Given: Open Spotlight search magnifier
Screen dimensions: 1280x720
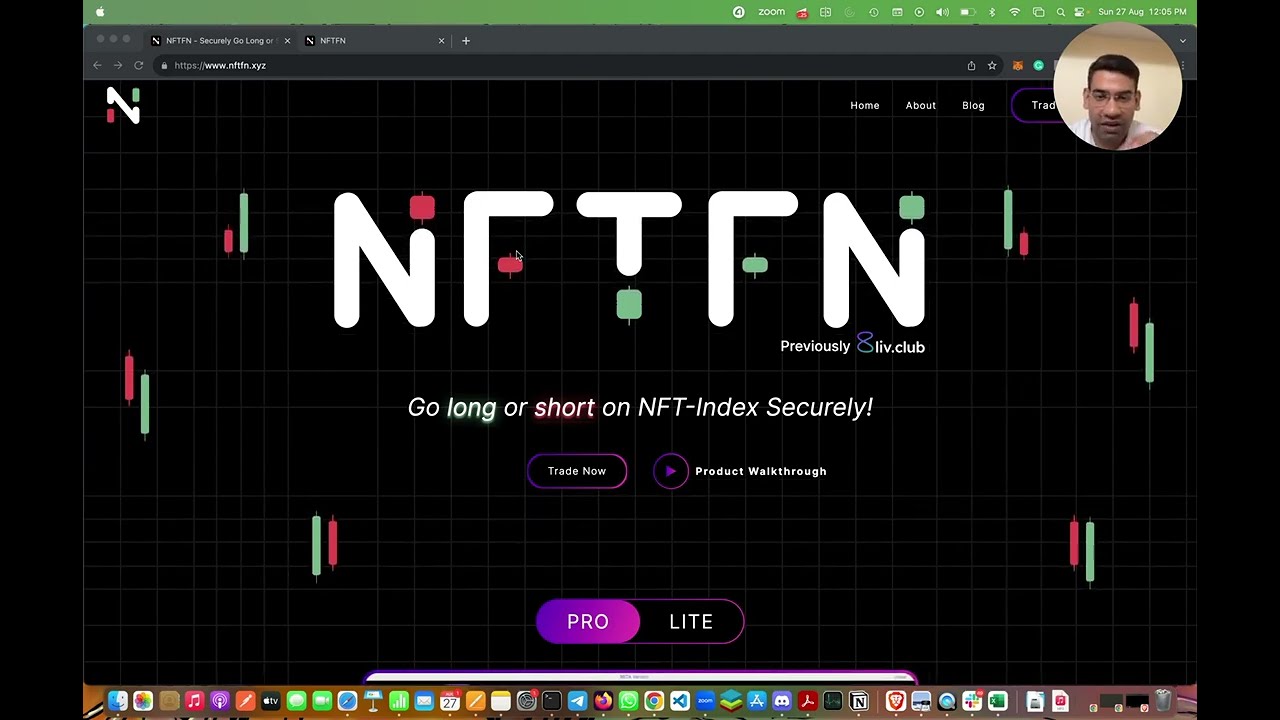Looking at the screenshot, I should coord(1060,12).
